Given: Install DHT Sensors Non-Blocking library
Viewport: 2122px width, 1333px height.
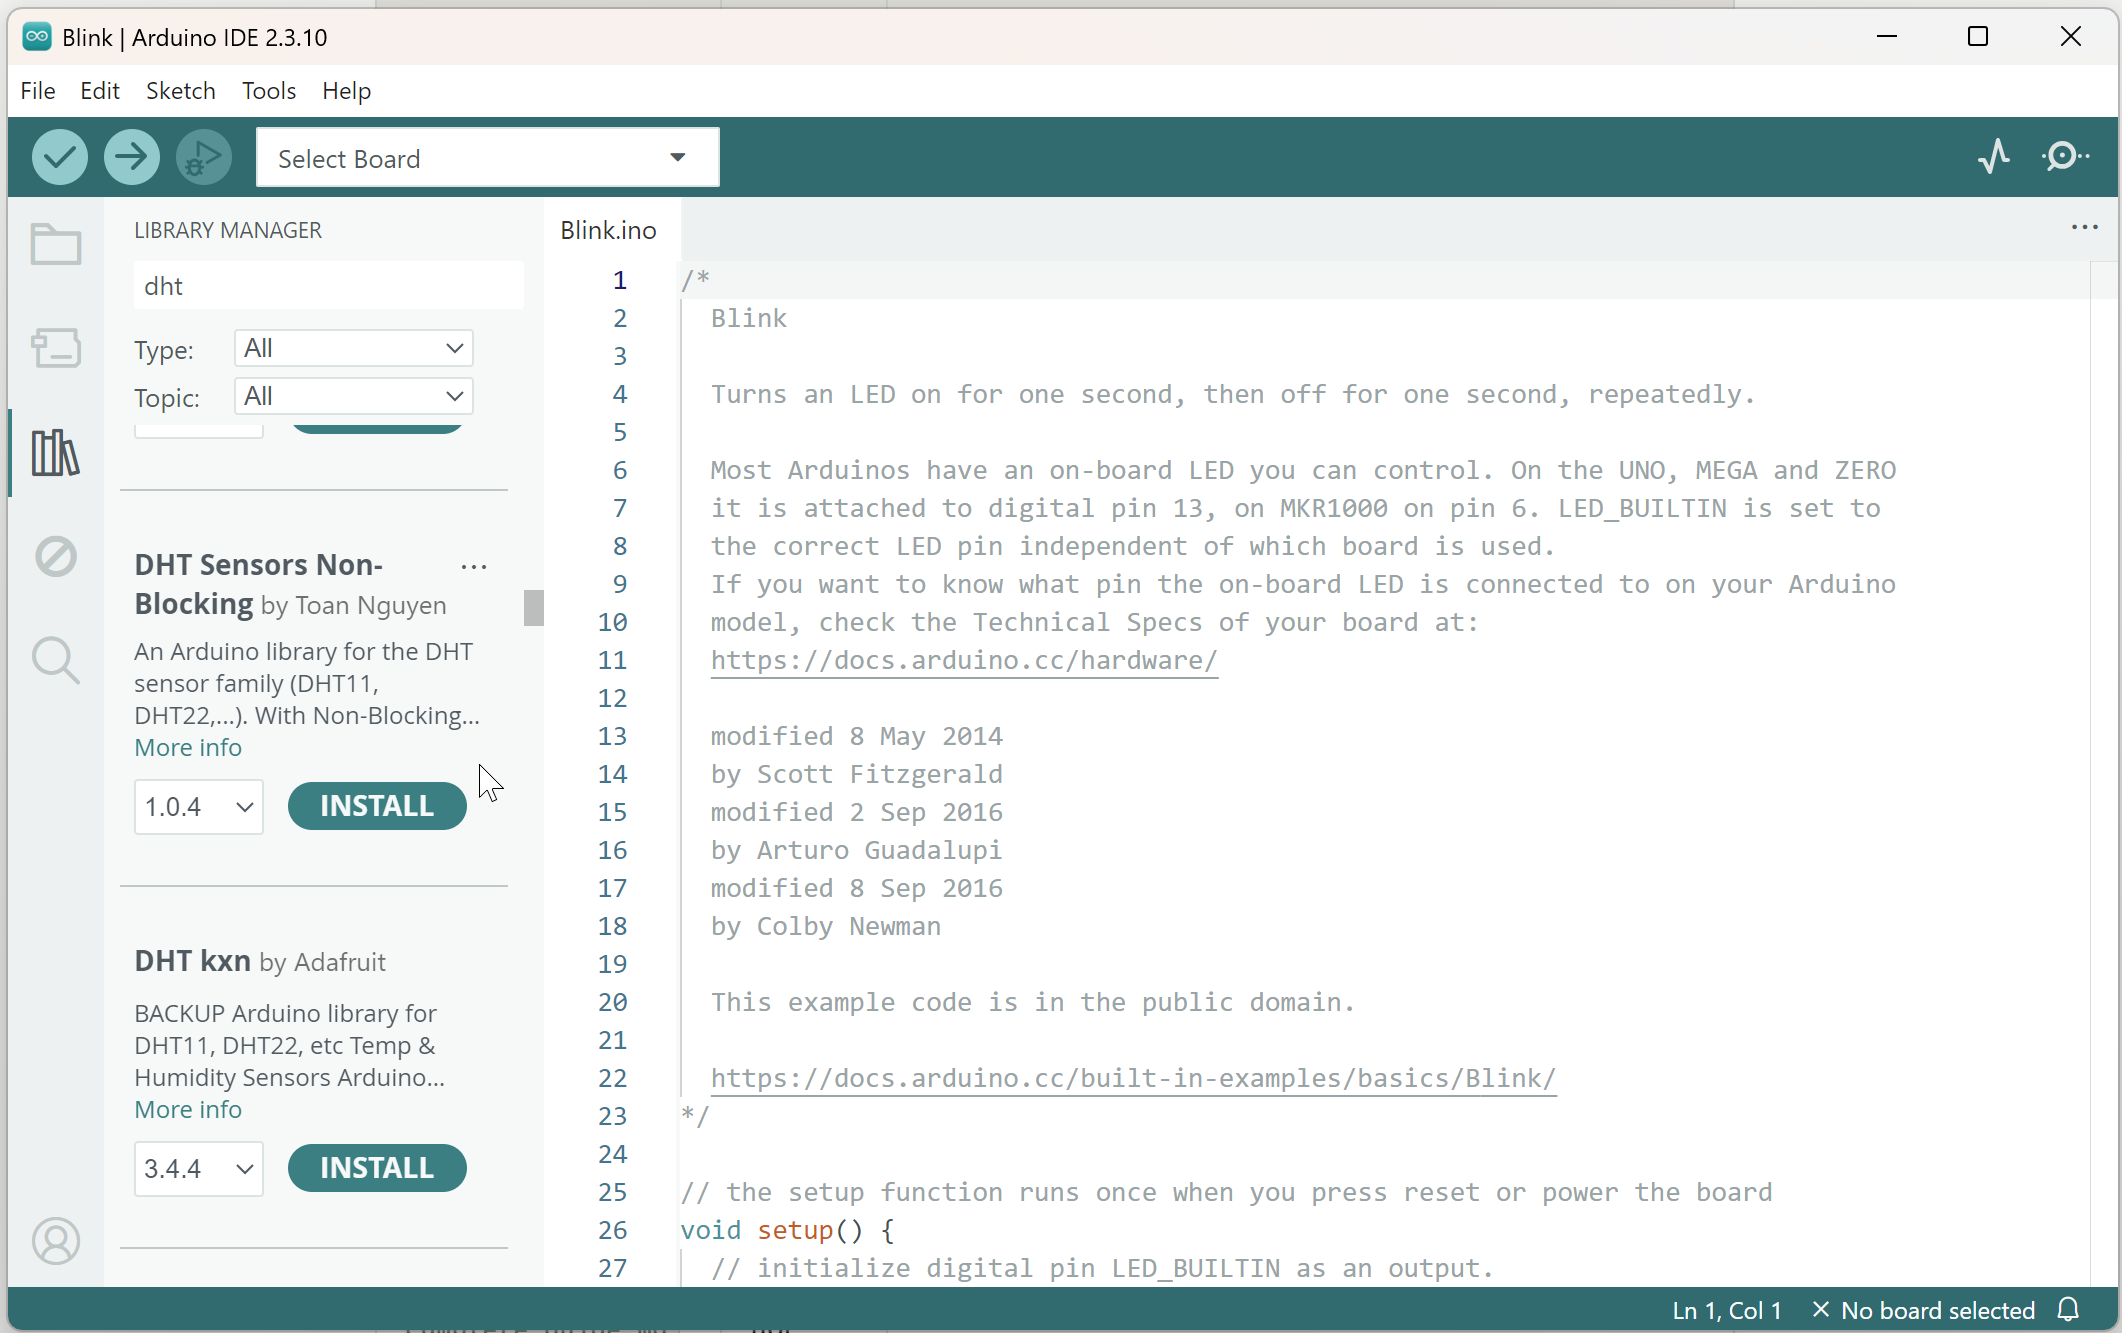Looking at the screenshot, I should click(377, 806).
